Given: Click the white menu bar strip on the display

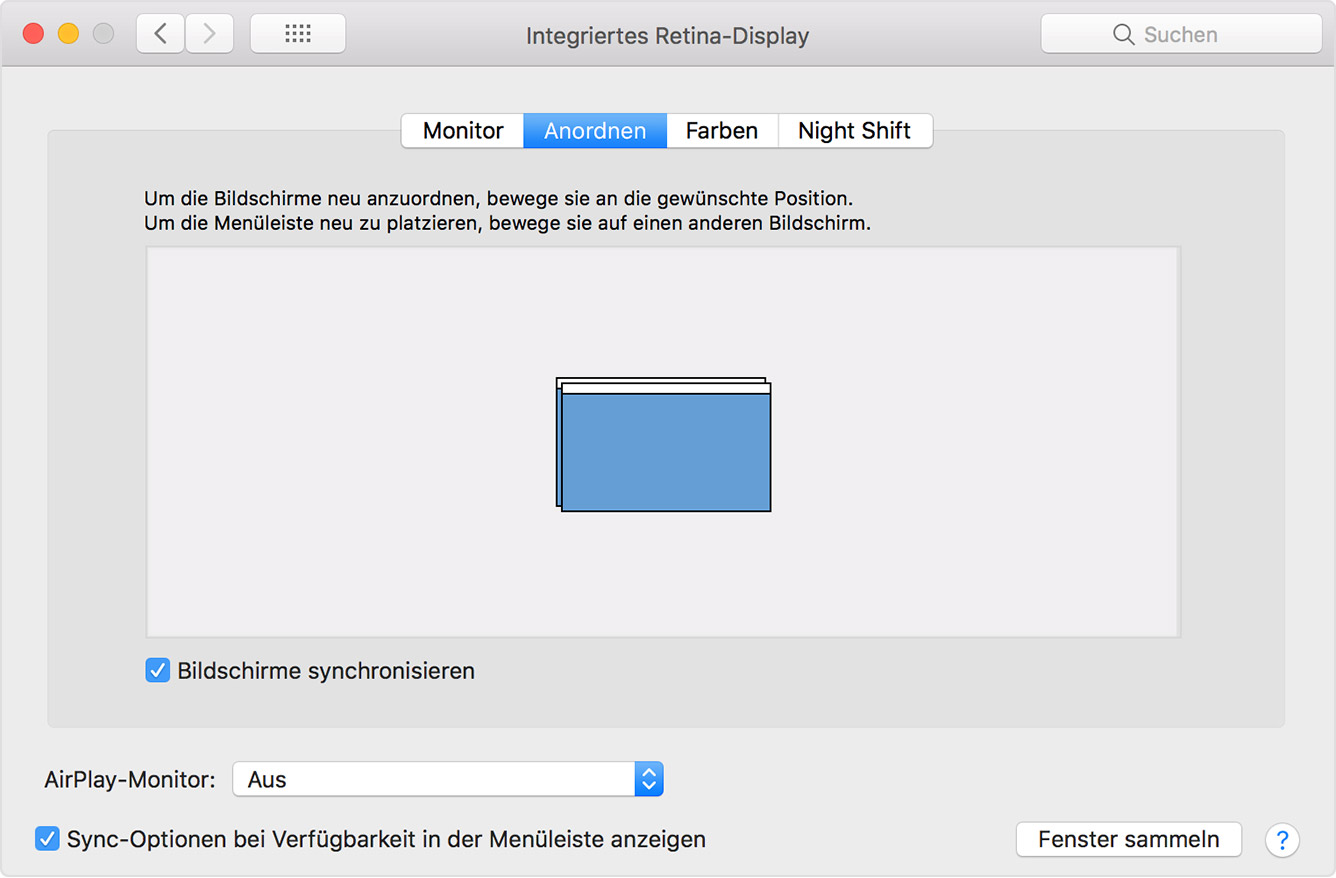Looking at the screenshot, I should click(666, 389).
